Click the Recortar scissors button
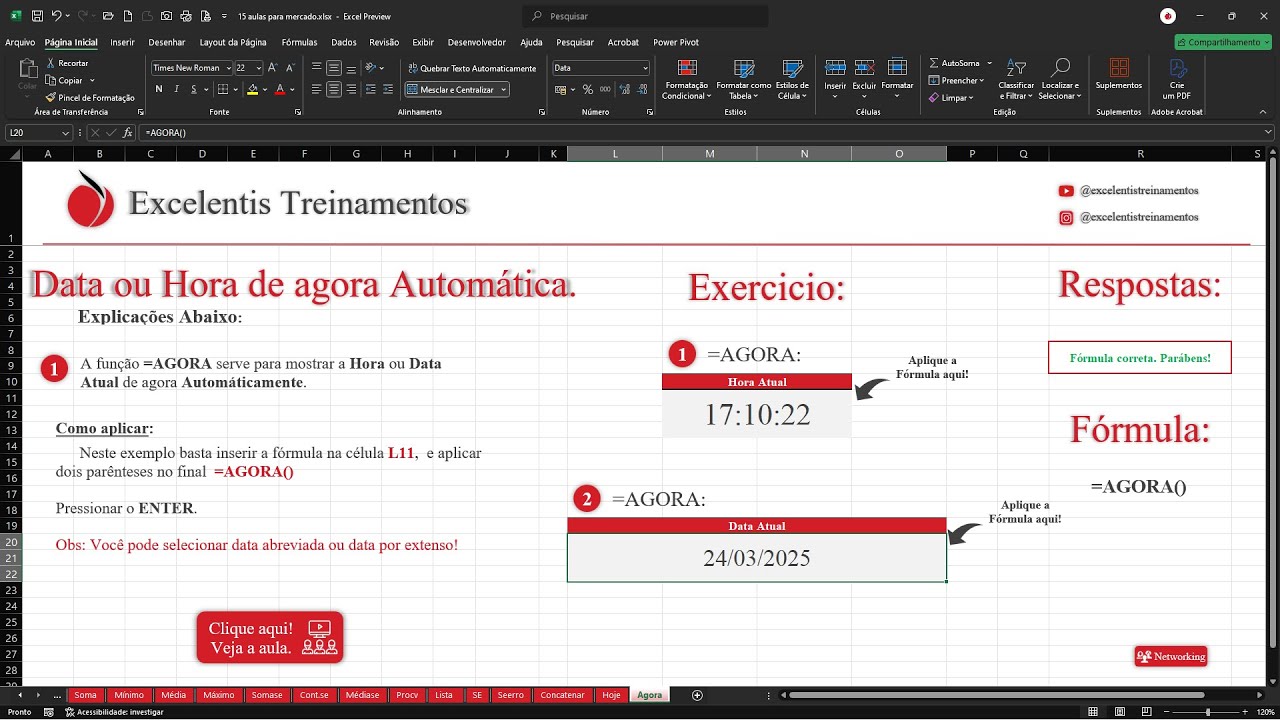Viewport: 1280px width, 720px height. (67, 63)
